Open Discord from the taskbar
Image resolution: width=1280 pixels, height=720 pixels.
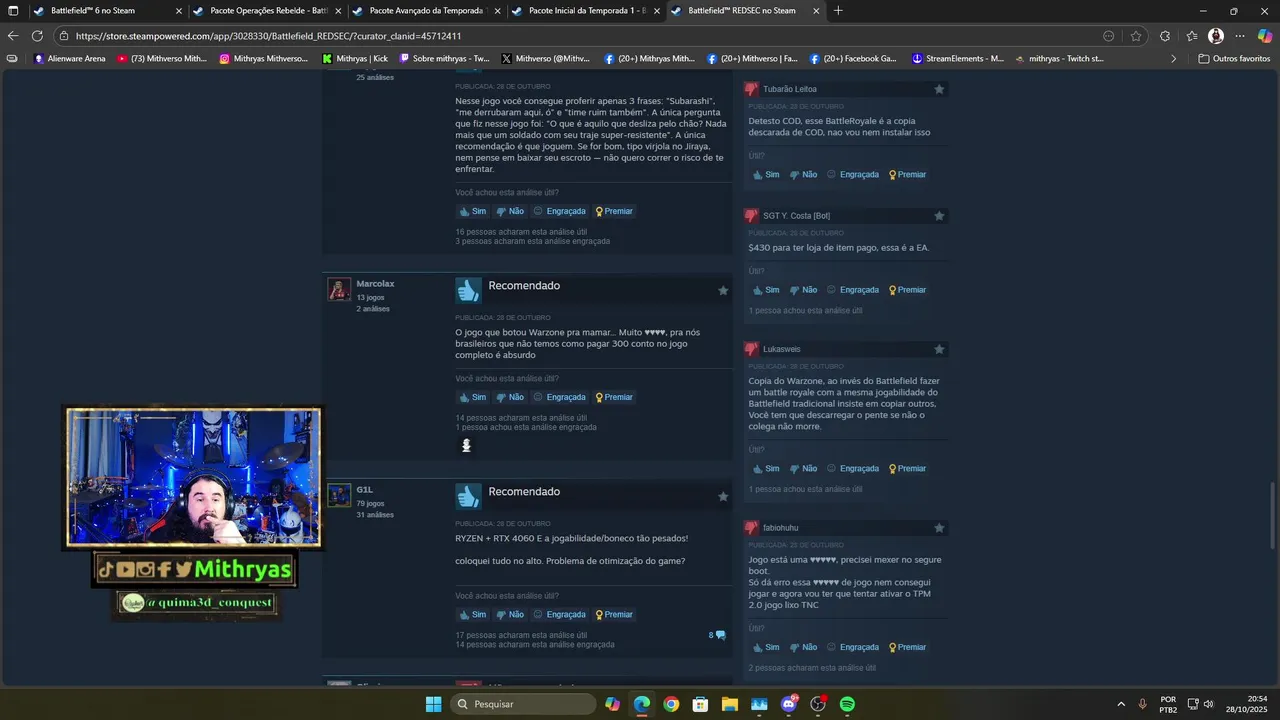point(789,704)
